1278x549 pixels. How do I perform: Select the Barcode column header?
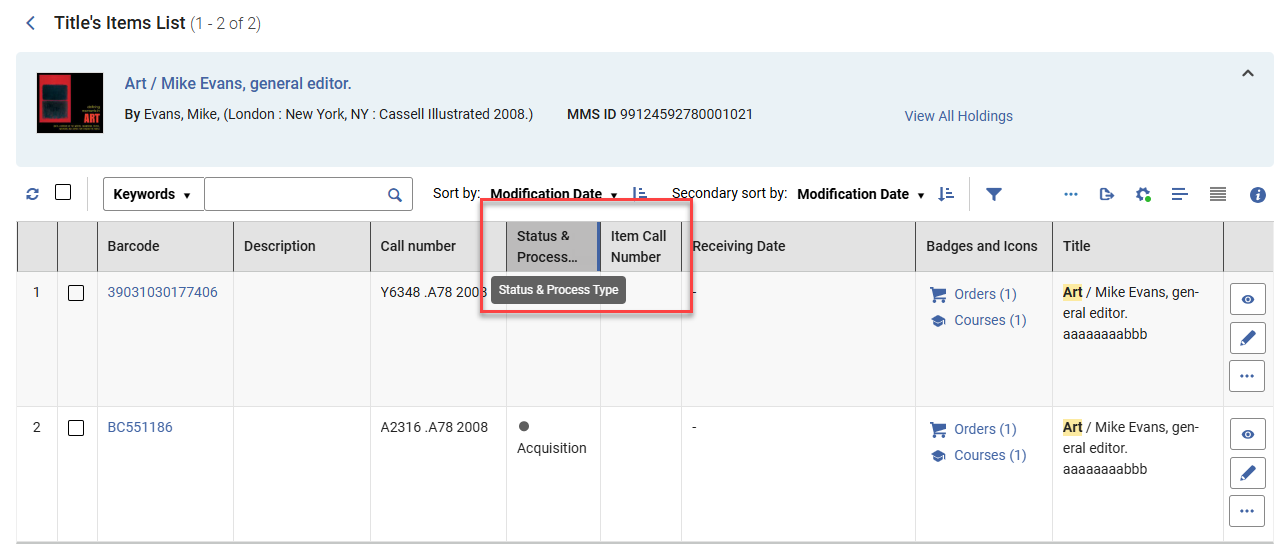click(165, 246)
